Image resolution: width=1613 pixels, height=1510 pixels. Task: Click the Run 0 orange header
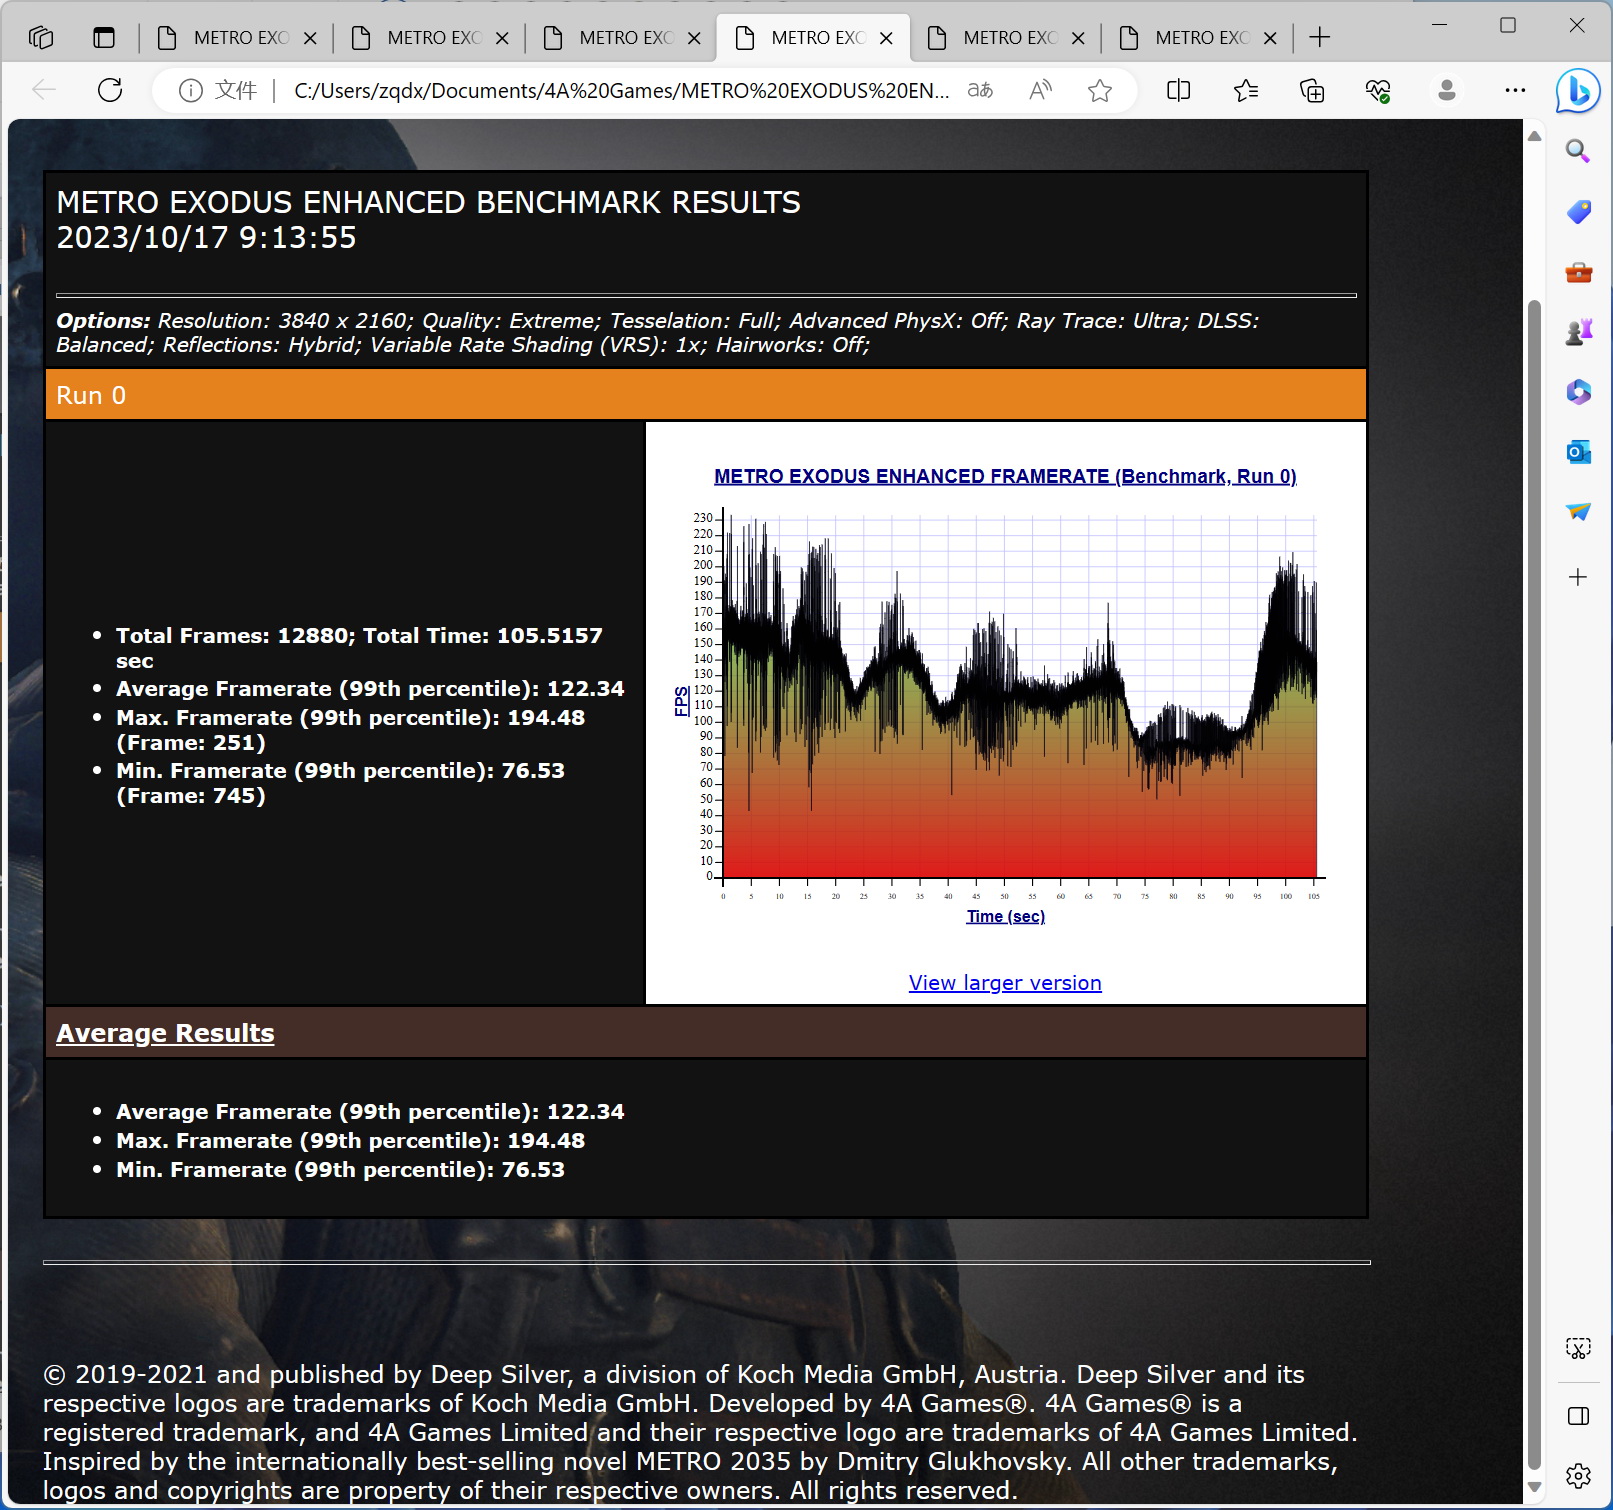point(705,395)
